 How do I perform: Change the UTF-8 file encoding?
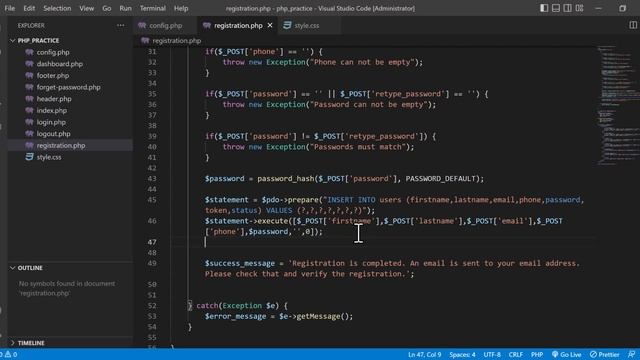point(492,354)
